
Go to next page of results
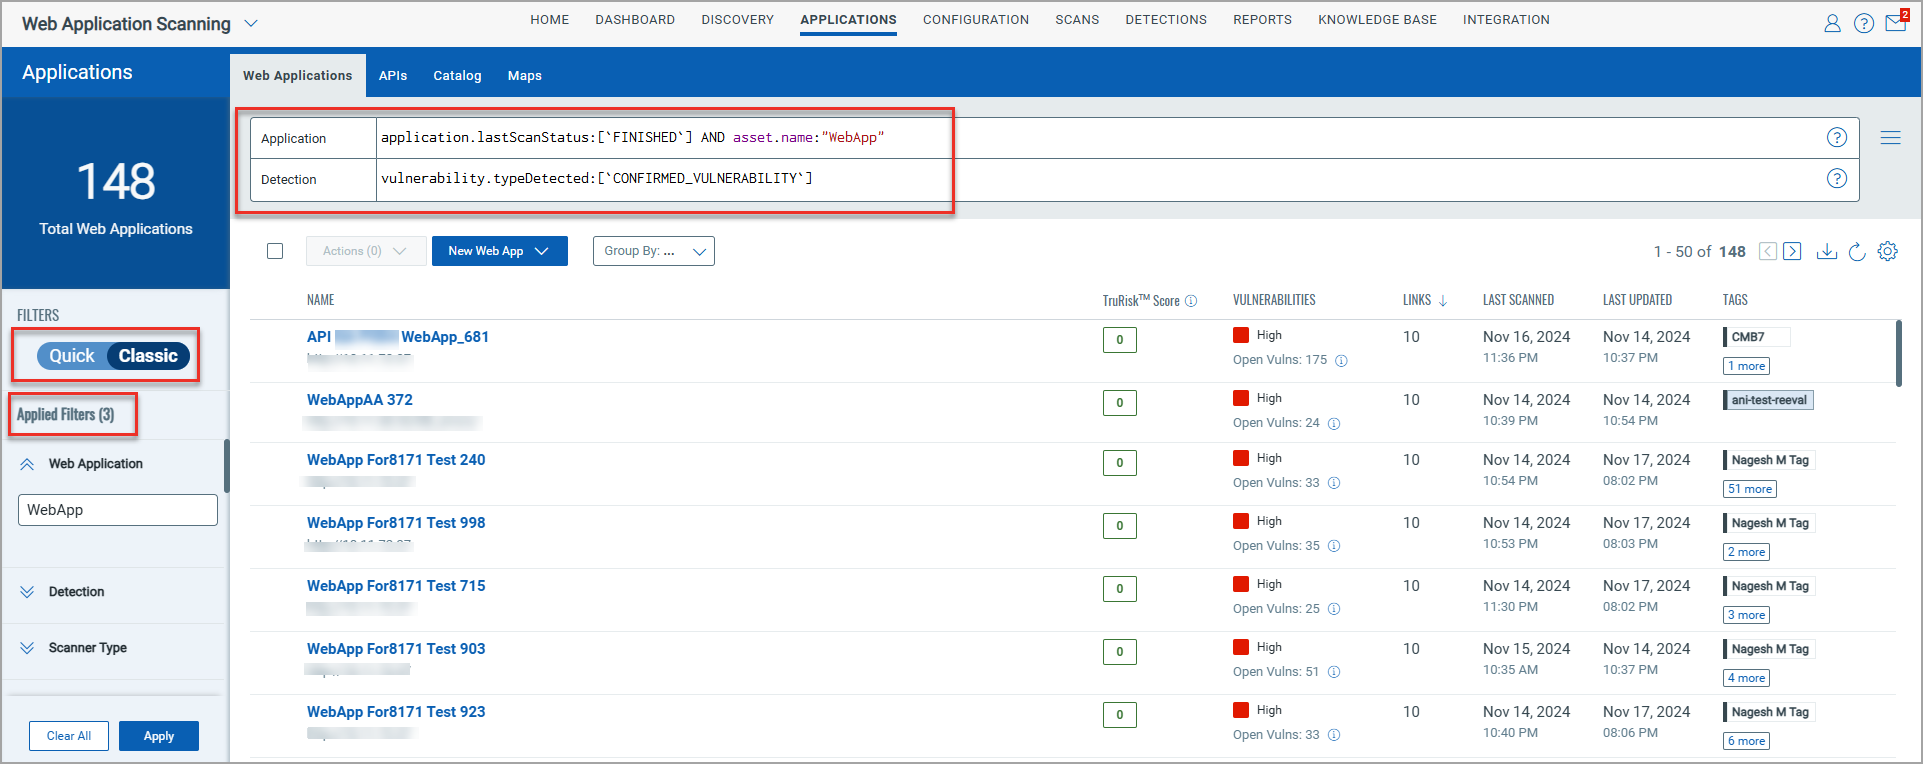tap(1792, 251)
